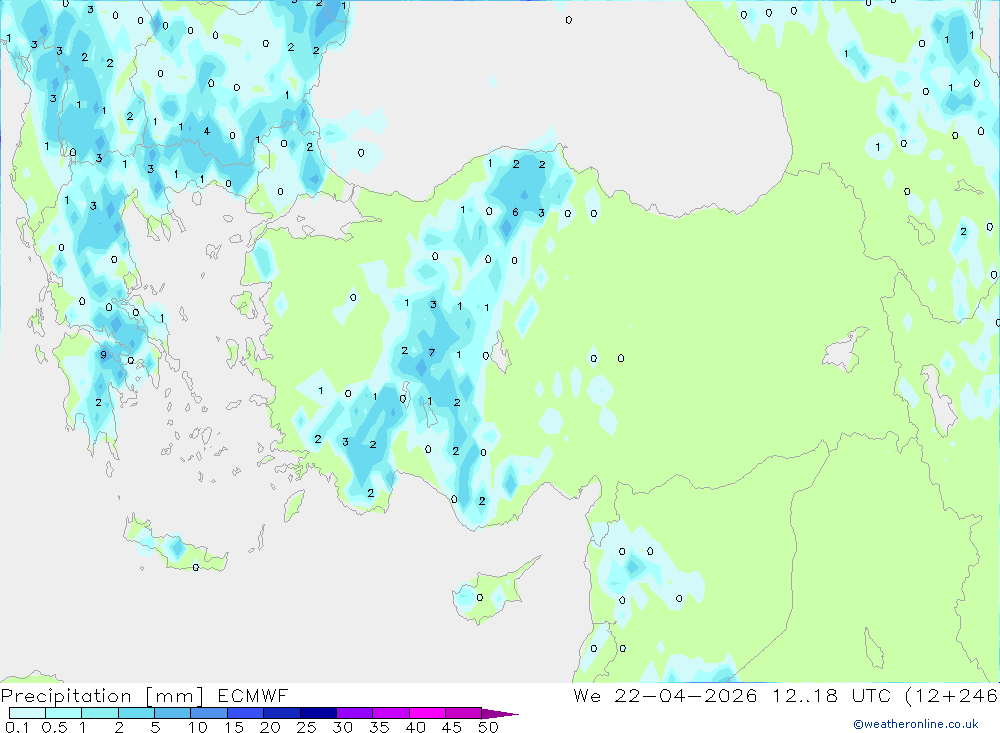Click the precipitation value '9' over Greece
The width and height of the screenshot is (1000, 733).
click(x=103, y=355)
